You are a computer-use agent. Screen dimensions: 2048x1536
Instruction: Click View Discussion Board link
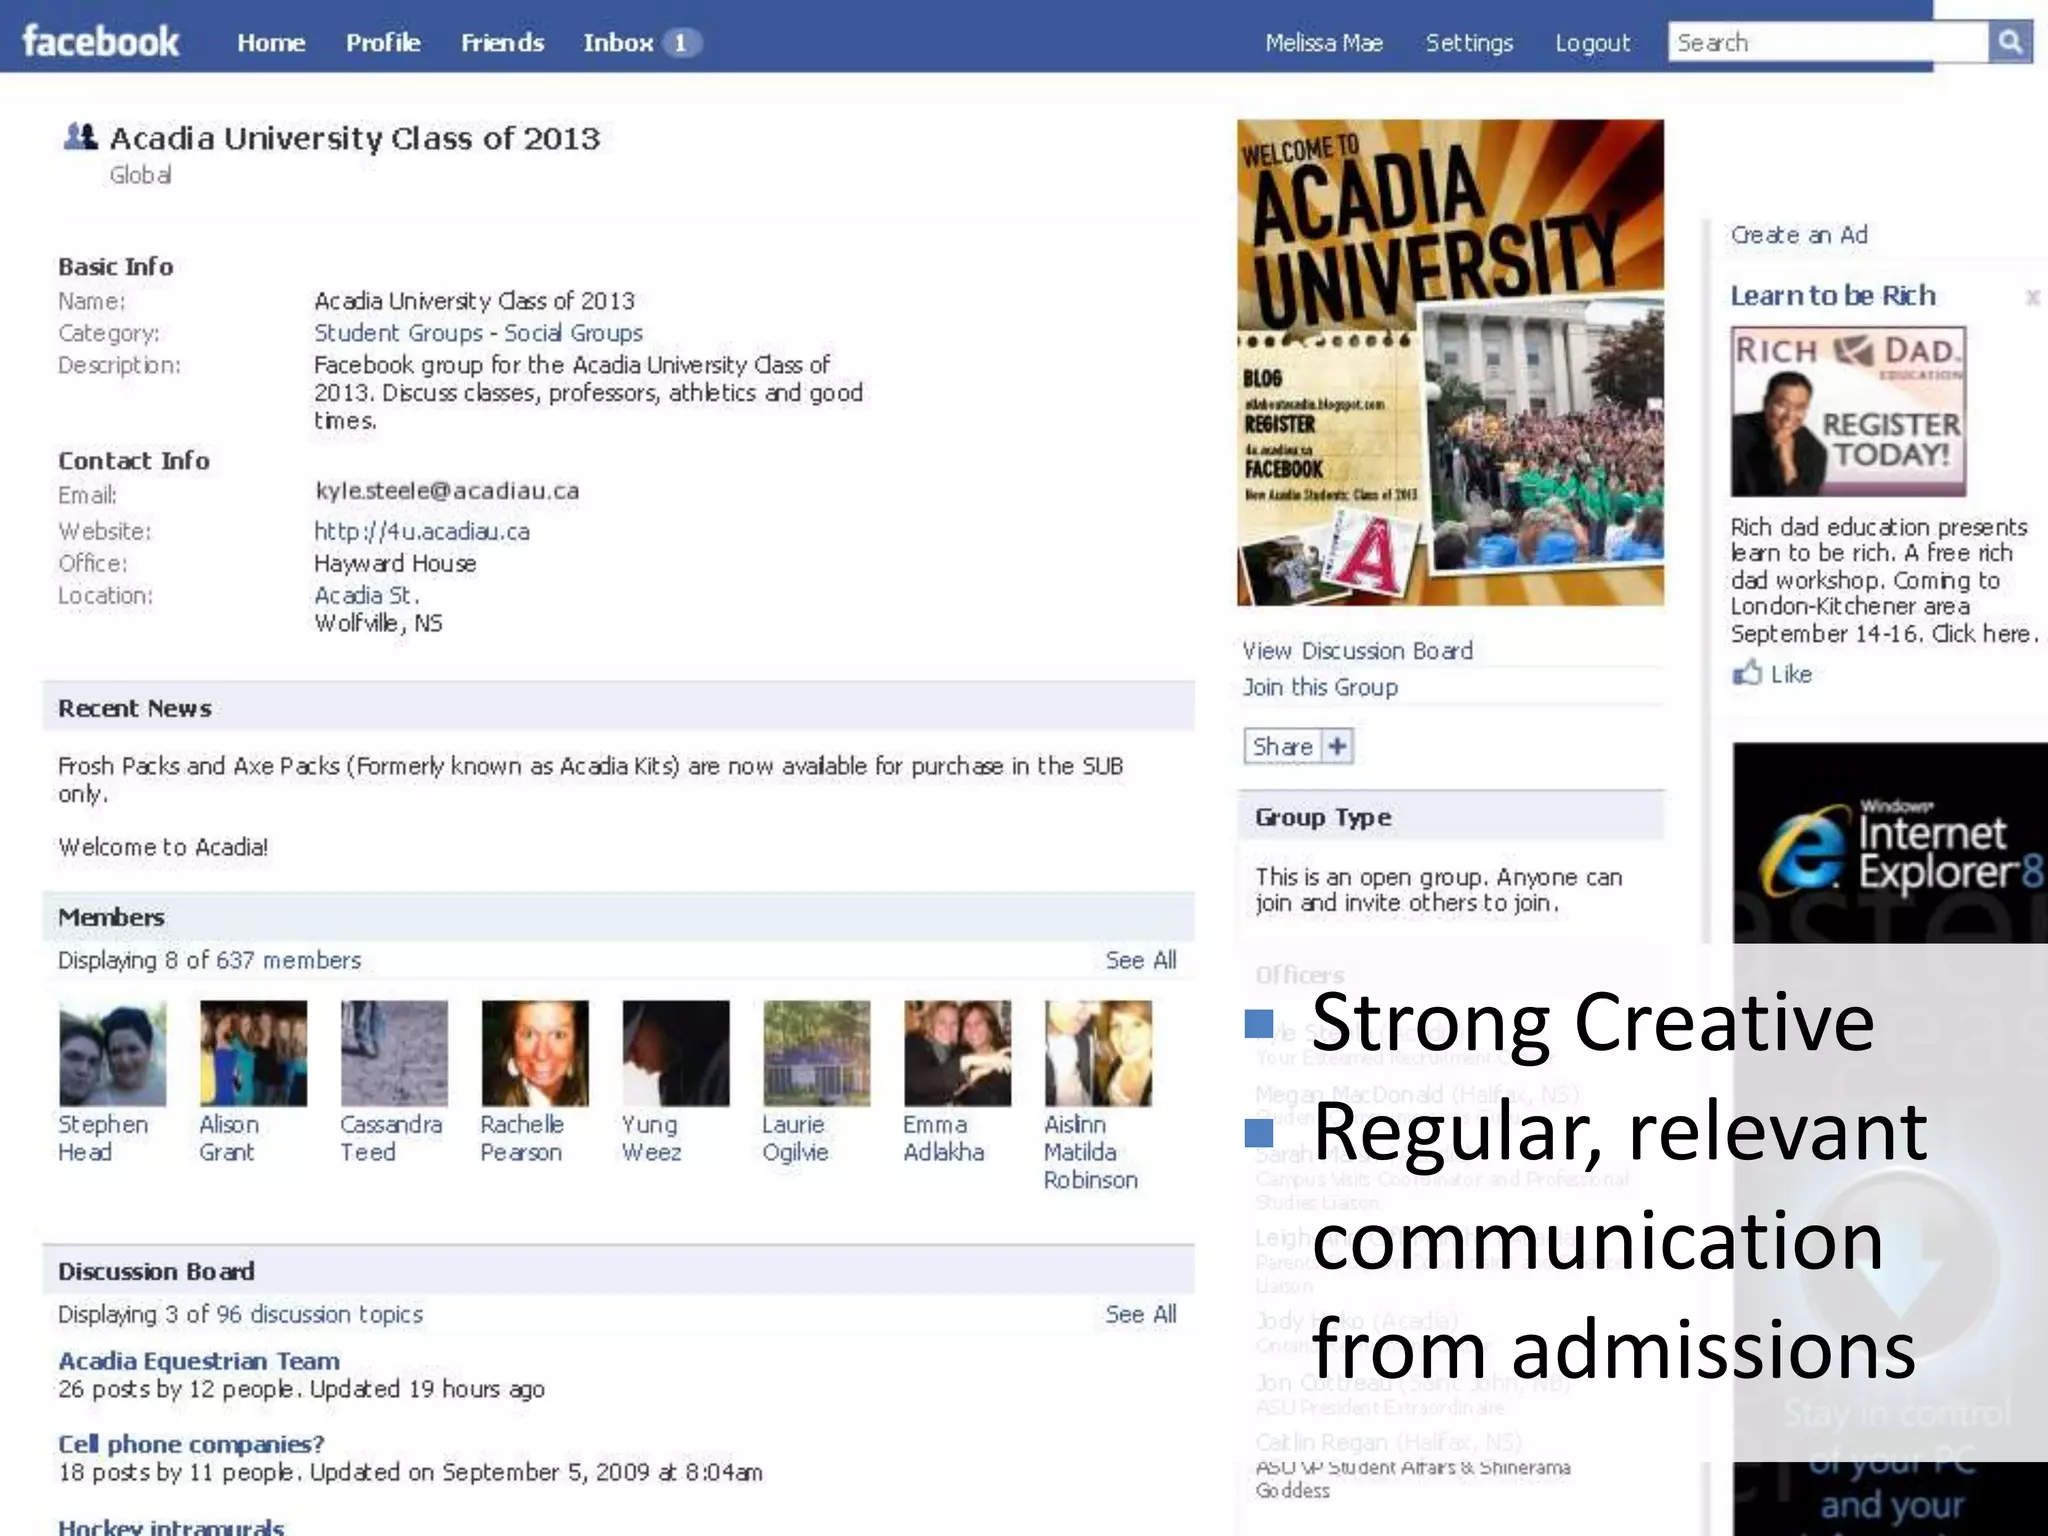1357,650
